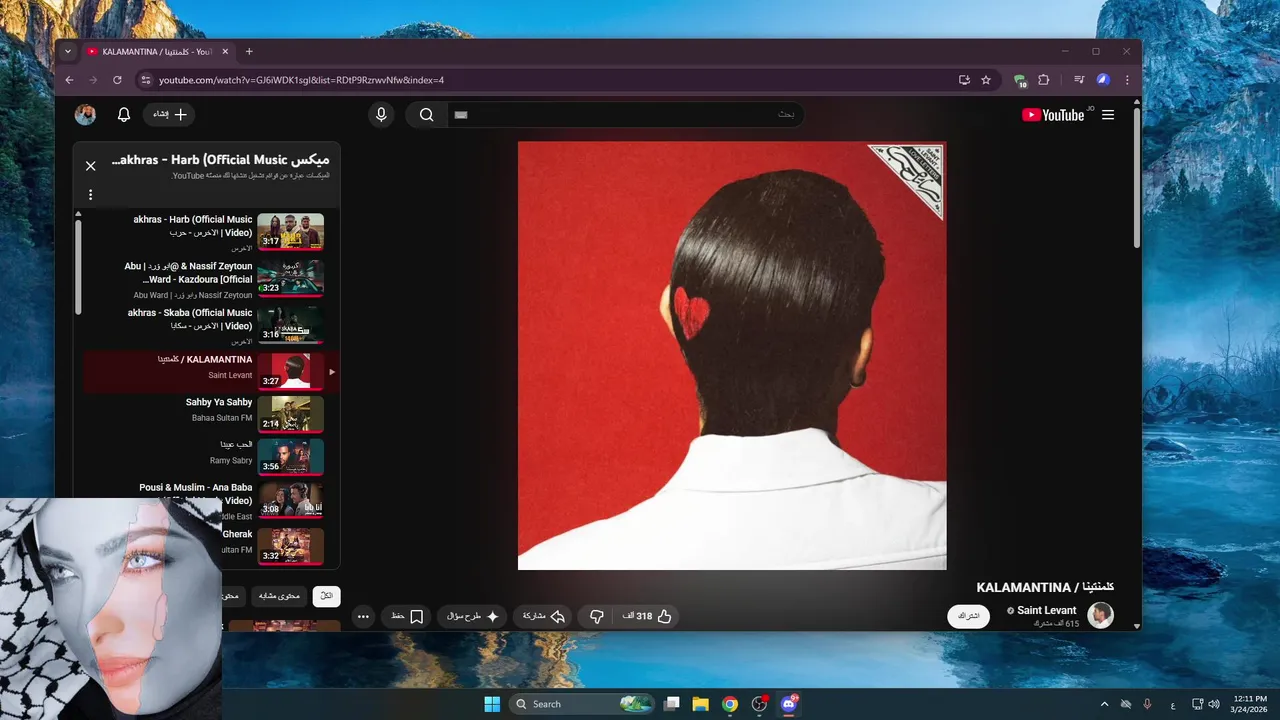Focus the YouTube search input field
The height and width of the screenshot is (720, 1280).
tap(625, 115)
